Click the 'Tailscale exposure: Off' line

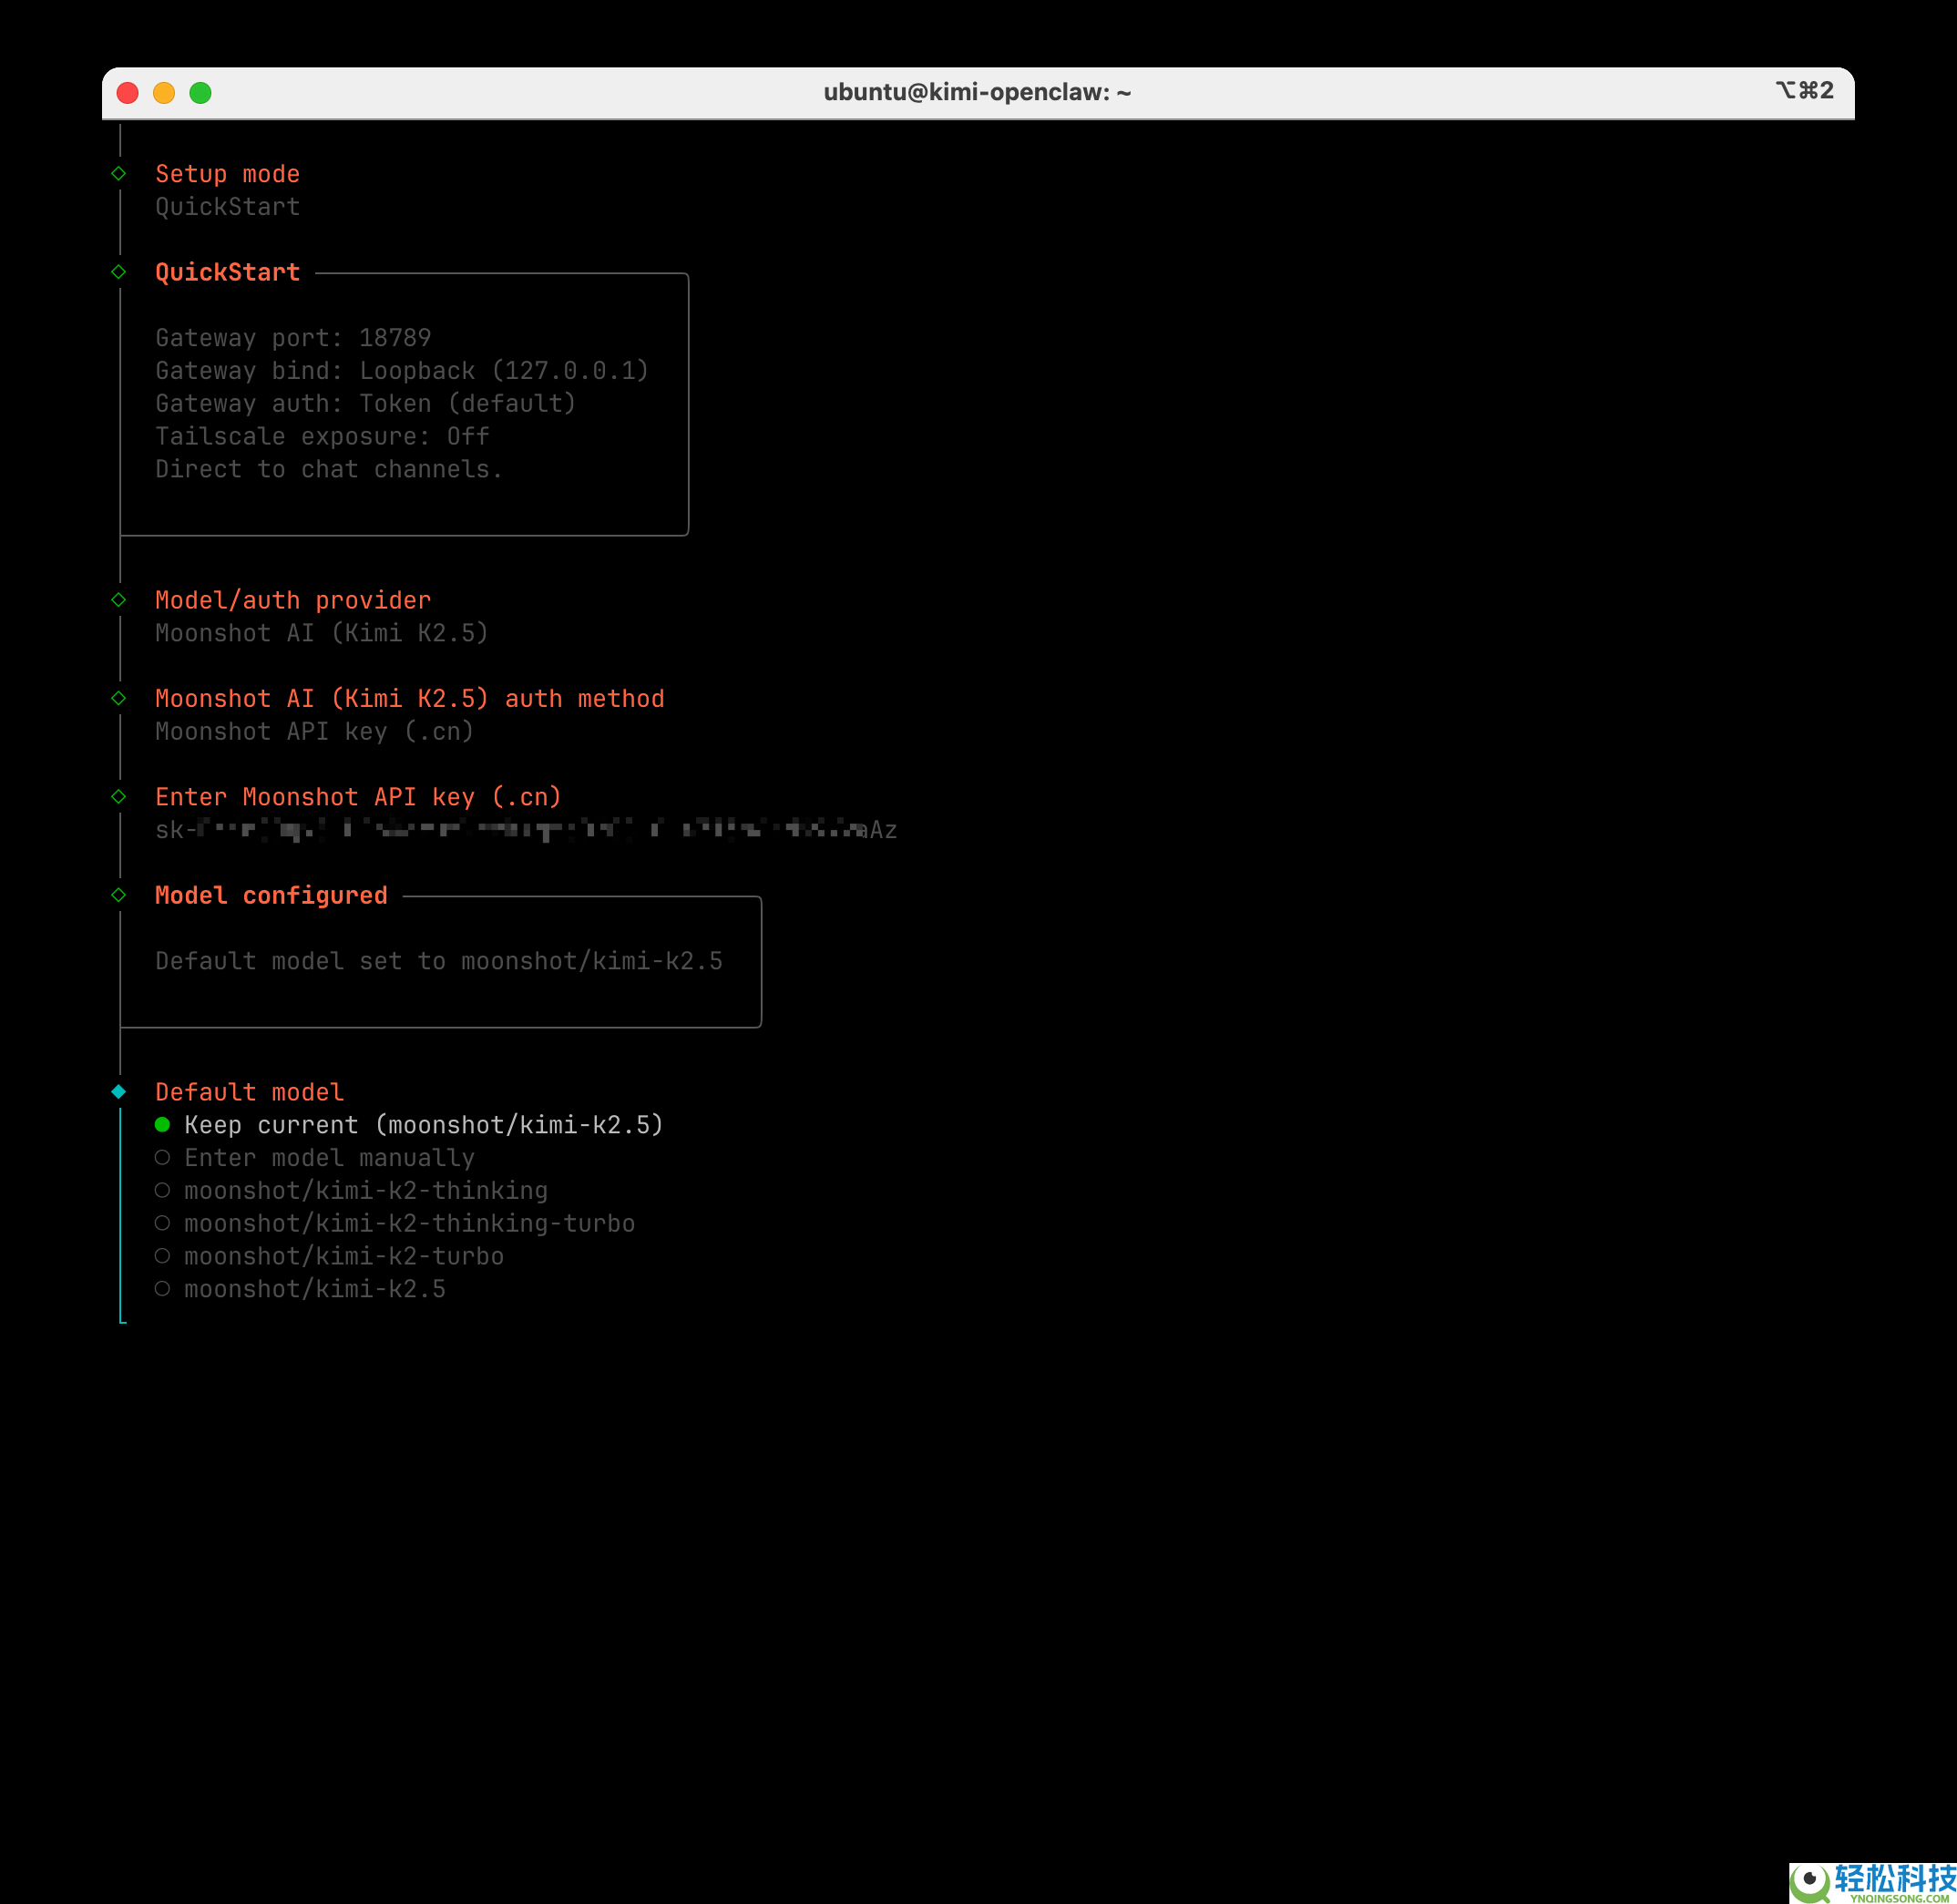(x=322, y=437)
